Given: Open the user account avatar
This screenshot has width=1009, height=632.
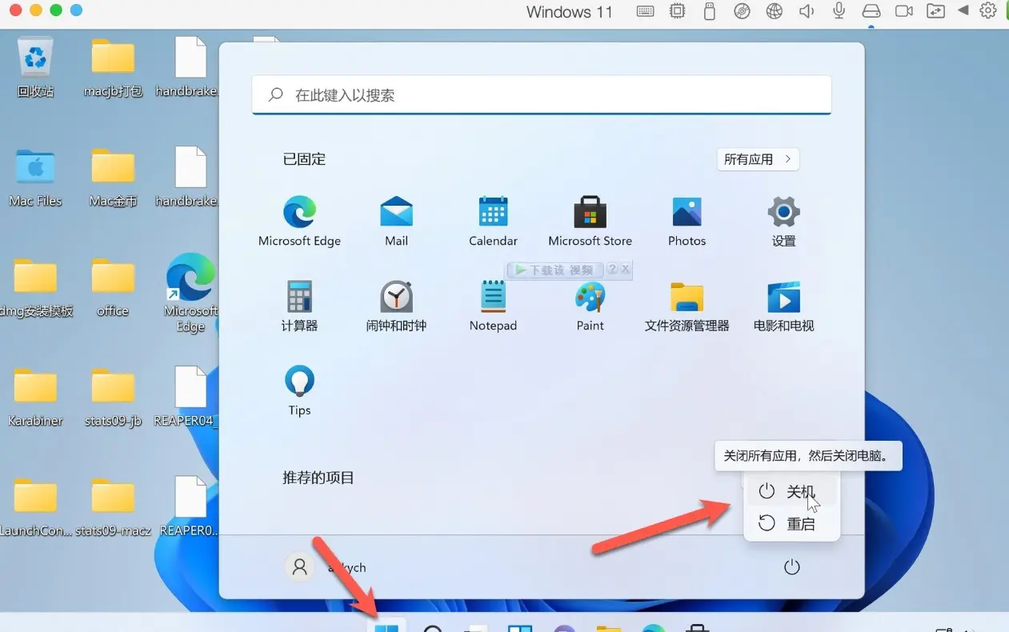Looking at the screenshot, I should tap(299, 567).
